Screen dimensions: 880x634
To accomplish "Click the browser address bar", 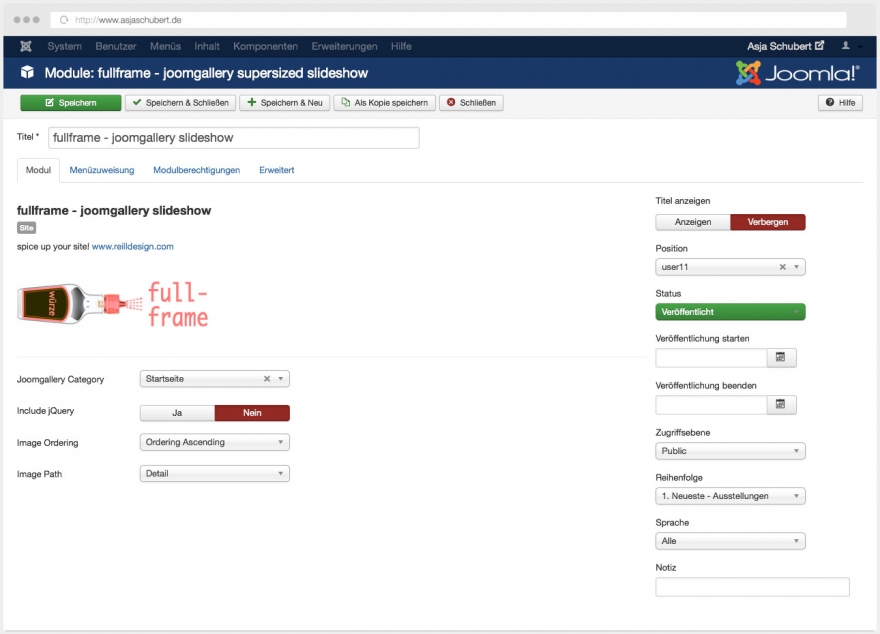I will [448, 20].
